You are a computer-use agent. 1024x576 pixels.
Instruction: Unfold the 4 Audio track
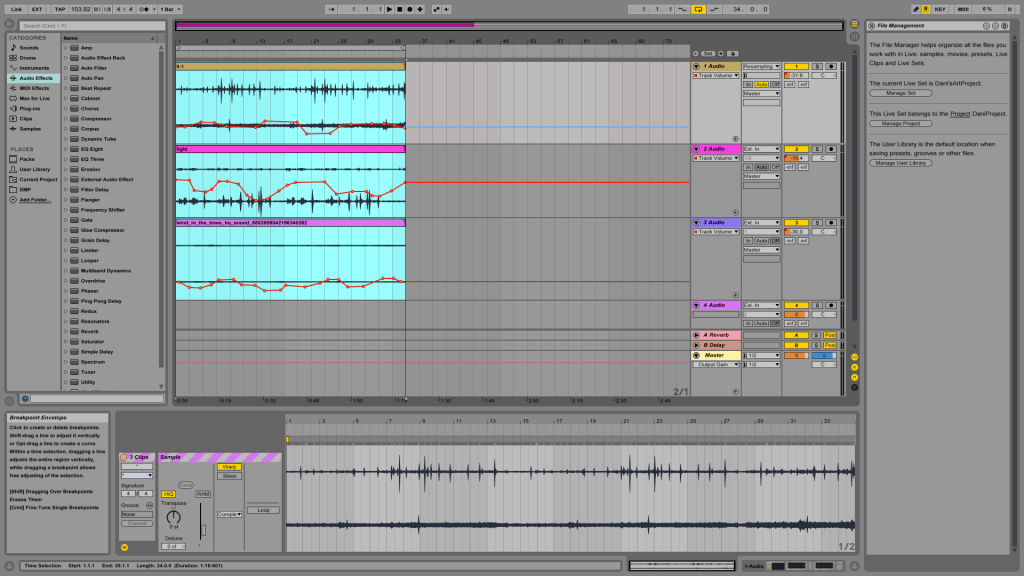(696, 305)
